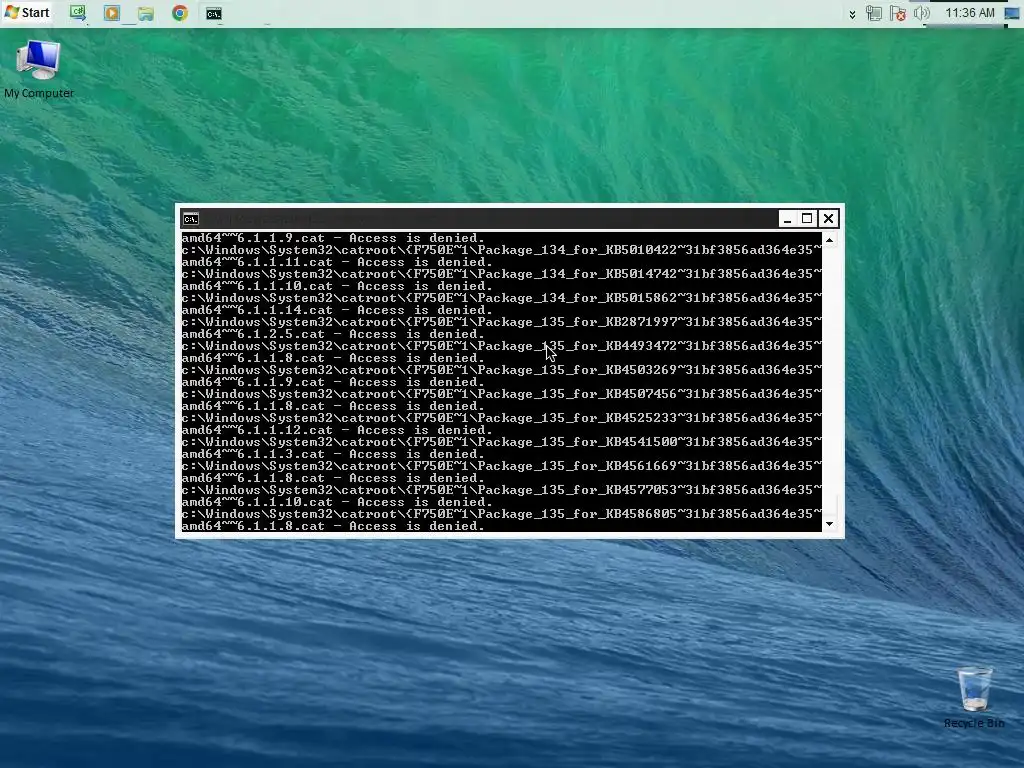Image resolution: width=1024 pixels, height=768 pixels.
Task: Click the amd64~~6.1.1.3.cat access denied line
Action: (333, 455)
